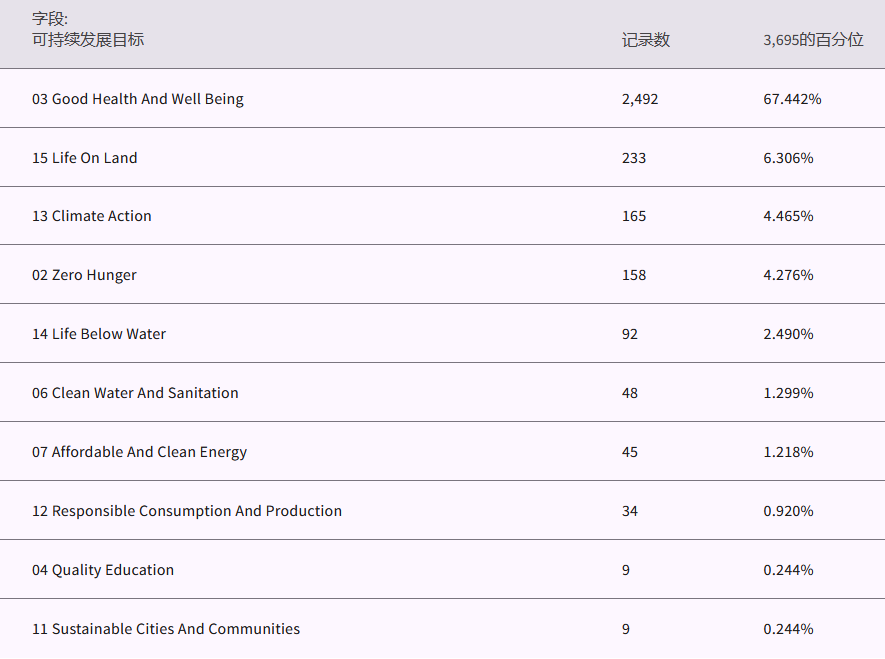Choose the 02 Zero Hunger row label
885x659 pixels.
point(84,275)
